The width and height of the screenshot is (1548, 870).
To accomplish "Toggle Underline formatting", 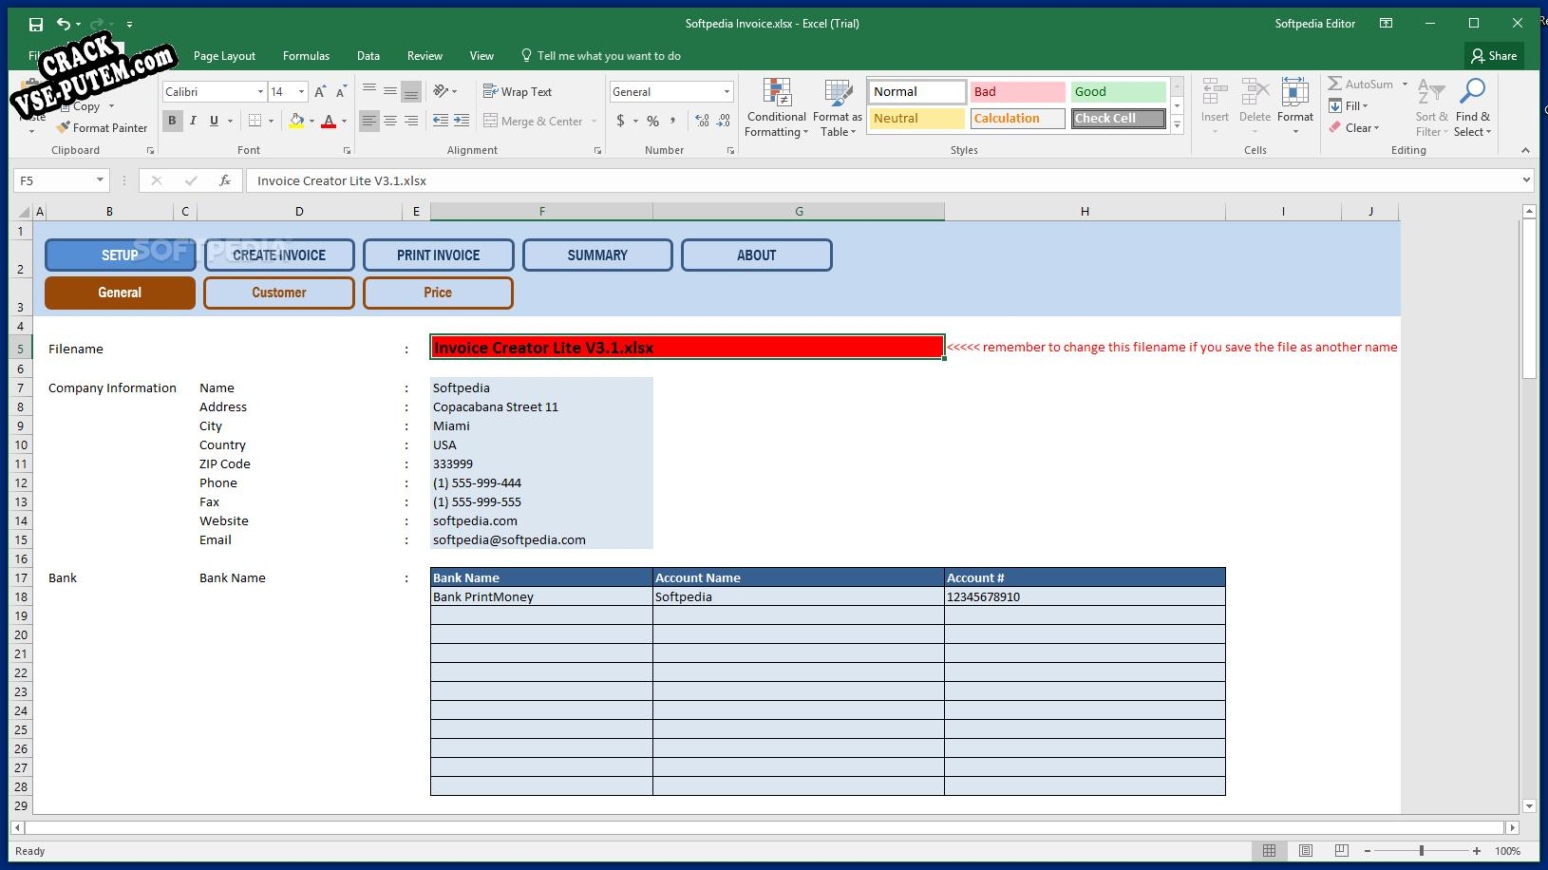I will coord(213,121).
